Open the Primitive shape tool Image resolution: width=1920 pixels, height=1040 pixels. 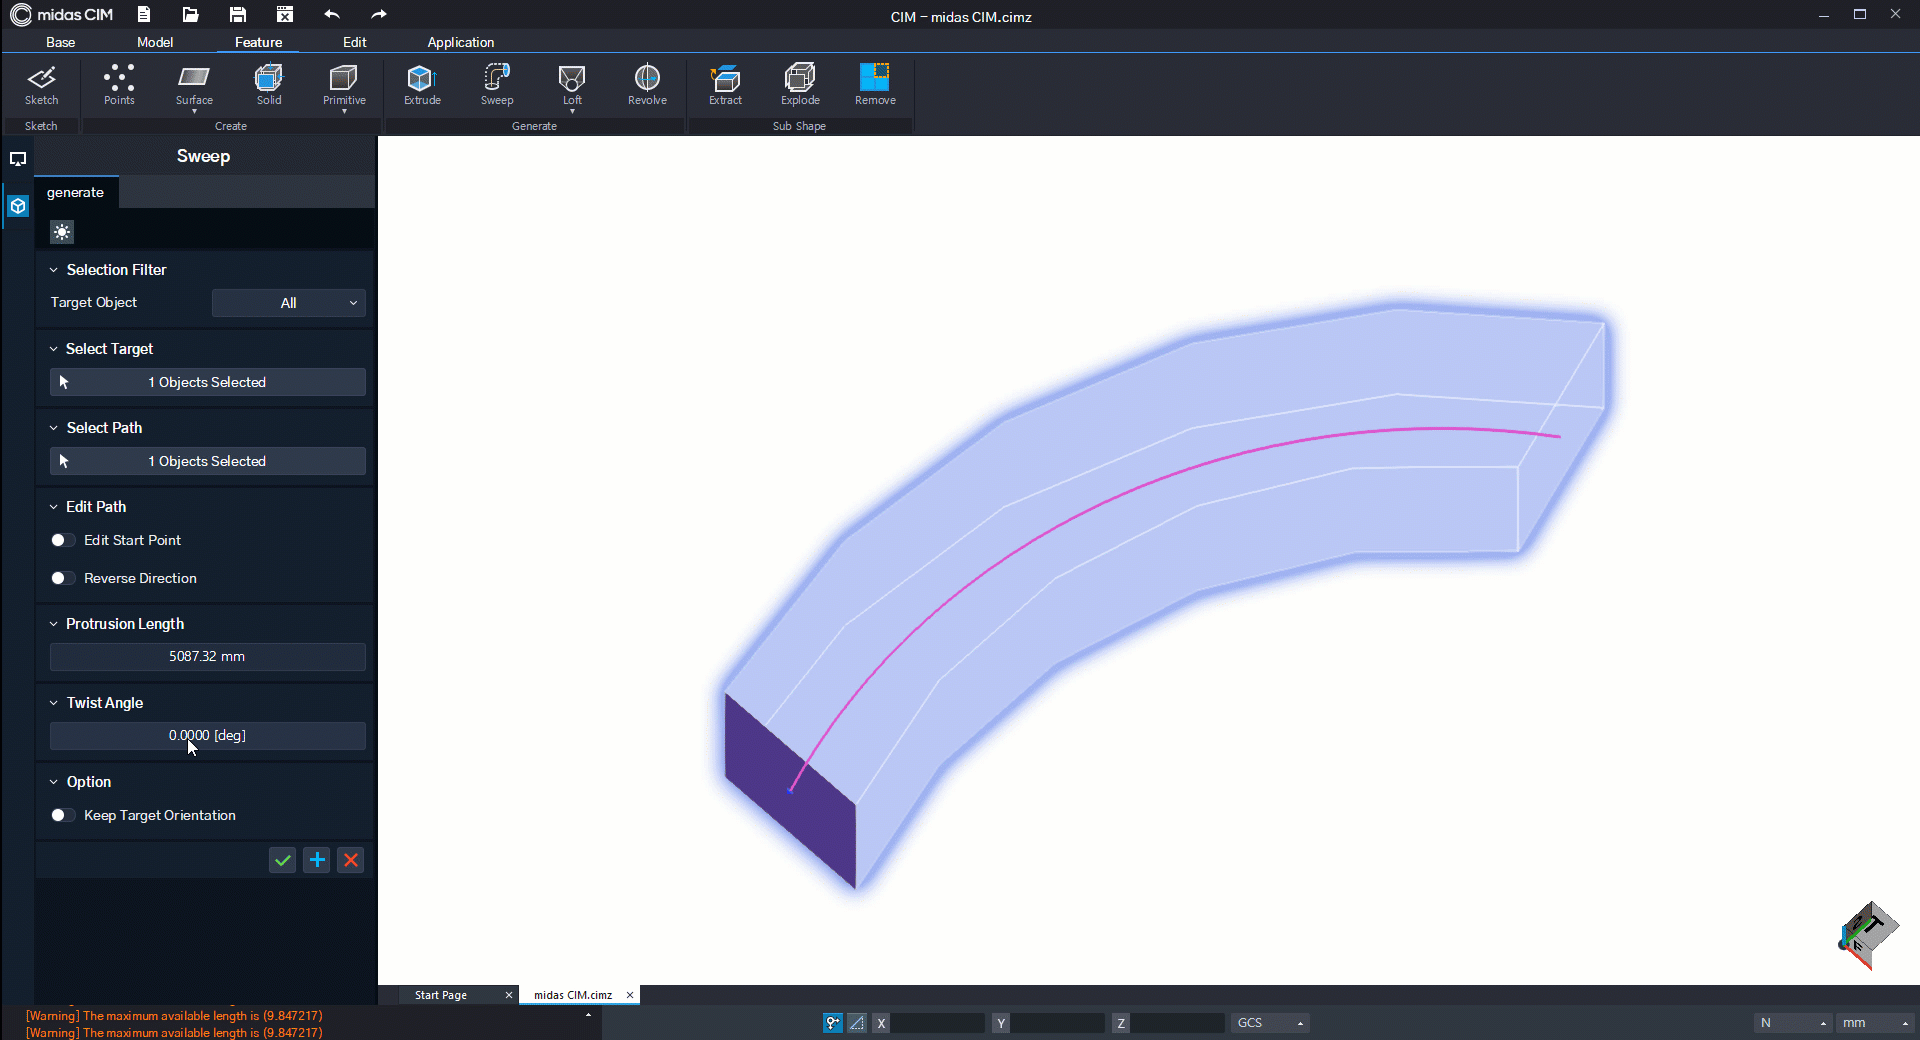point(344,87)
